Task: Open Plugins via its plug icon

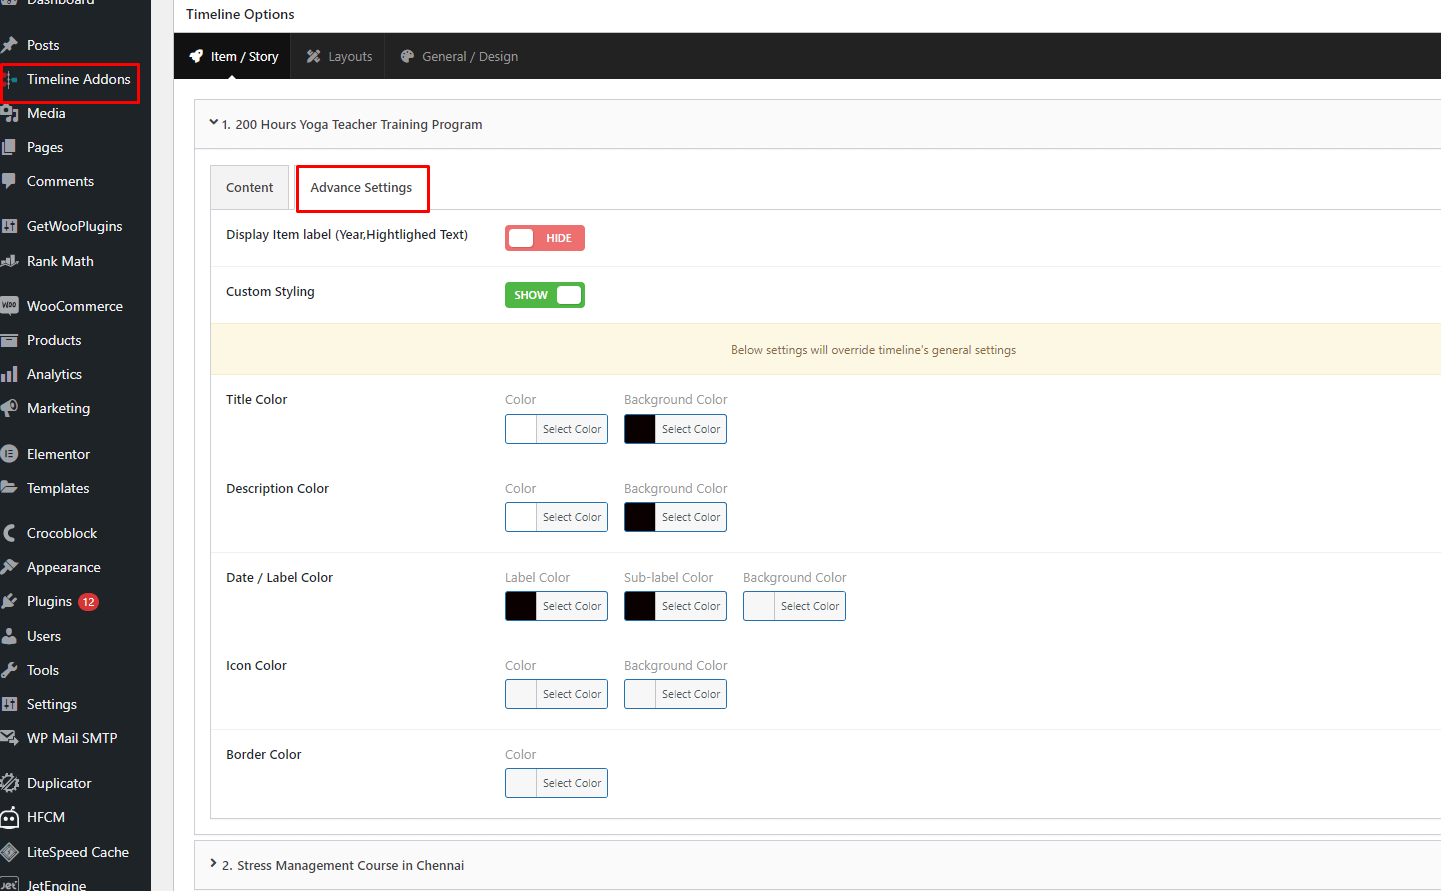Action: (9, 601)
